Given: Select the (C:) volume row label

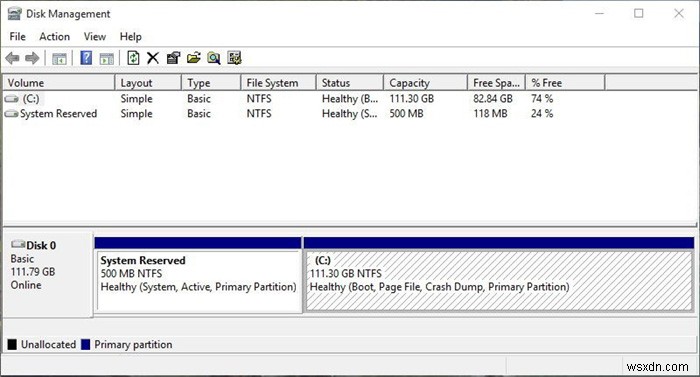Looking at the screenshot, I should pos(31,98).
